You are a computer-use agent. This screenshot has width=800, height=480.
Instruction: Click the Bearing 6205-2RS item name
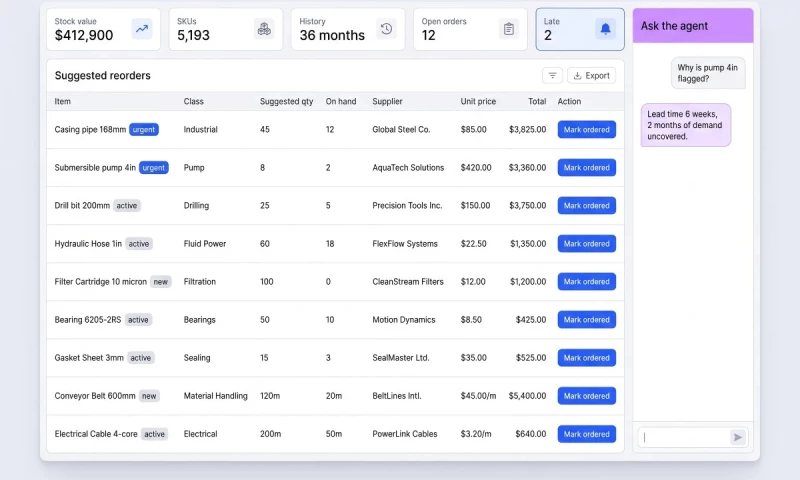point(88,320)
